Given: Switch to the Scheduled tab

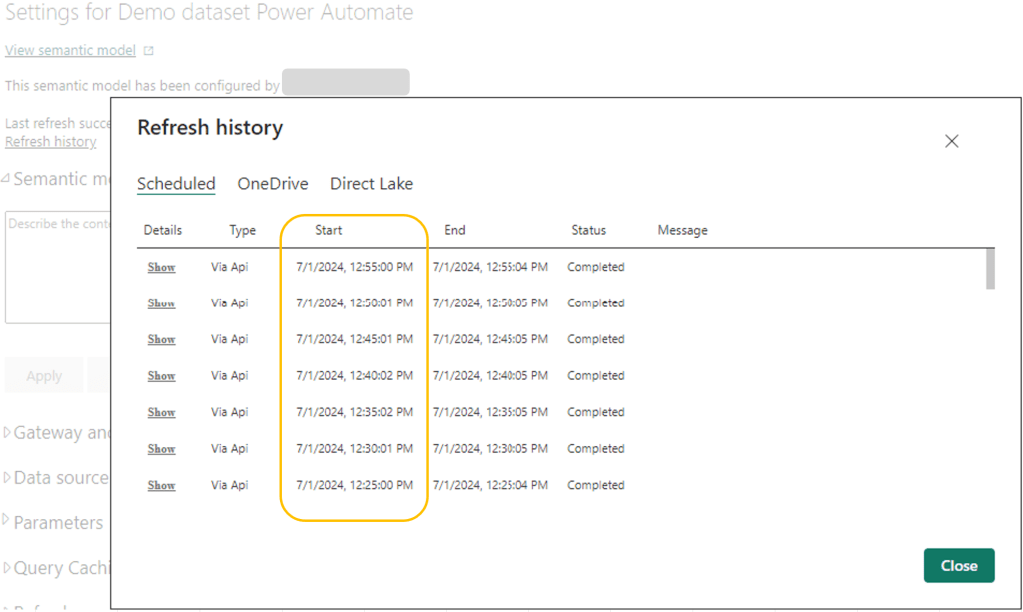Looking at the screenshot, I should pos(176,184).
